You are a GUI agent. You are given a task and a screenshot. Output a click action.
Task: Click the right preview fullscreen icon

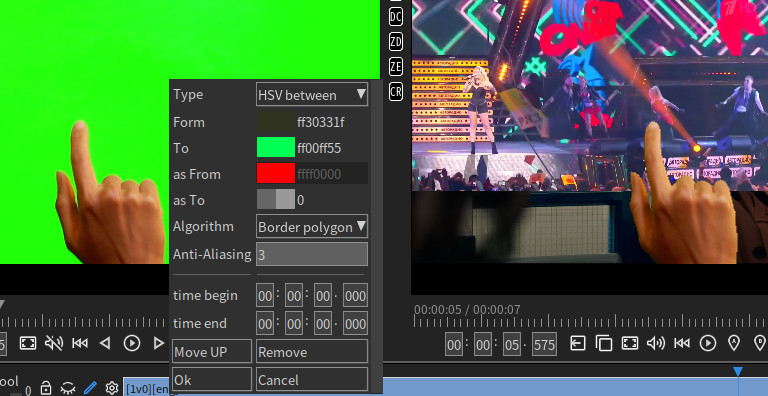tap(630, 343)
